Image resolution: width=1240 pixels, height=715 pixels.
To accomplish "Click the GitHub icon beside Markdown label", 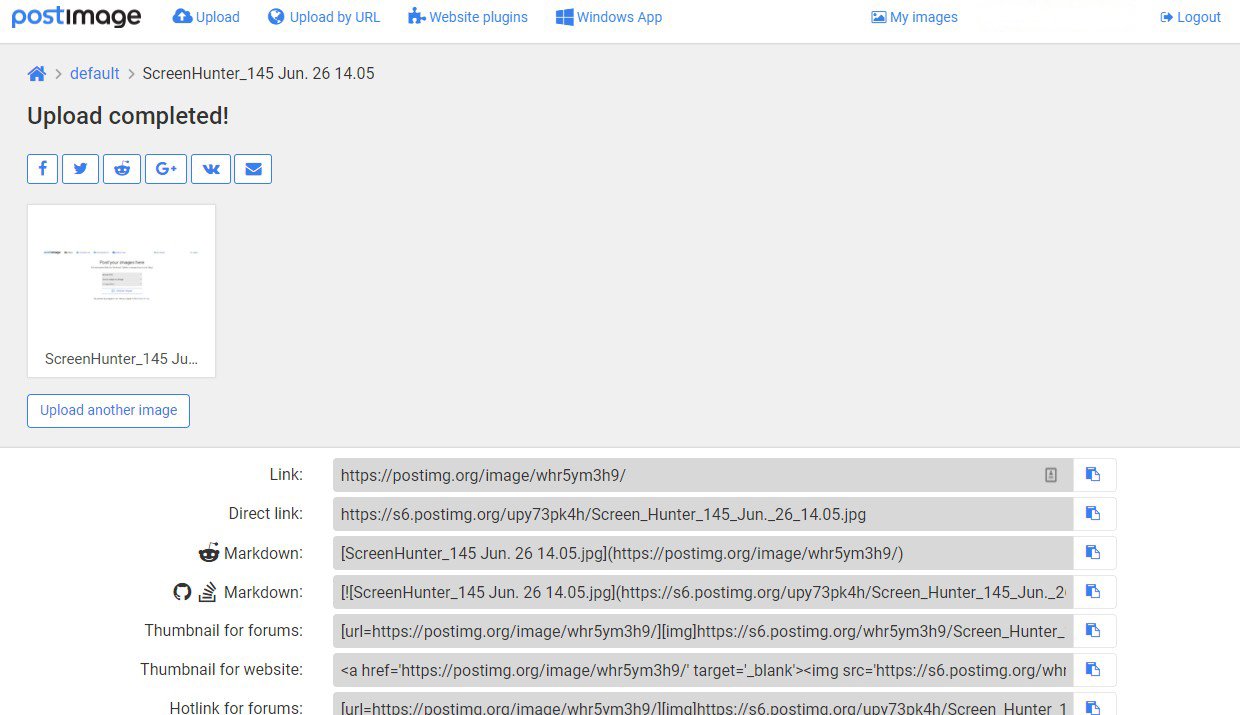I will coord(182,592).
